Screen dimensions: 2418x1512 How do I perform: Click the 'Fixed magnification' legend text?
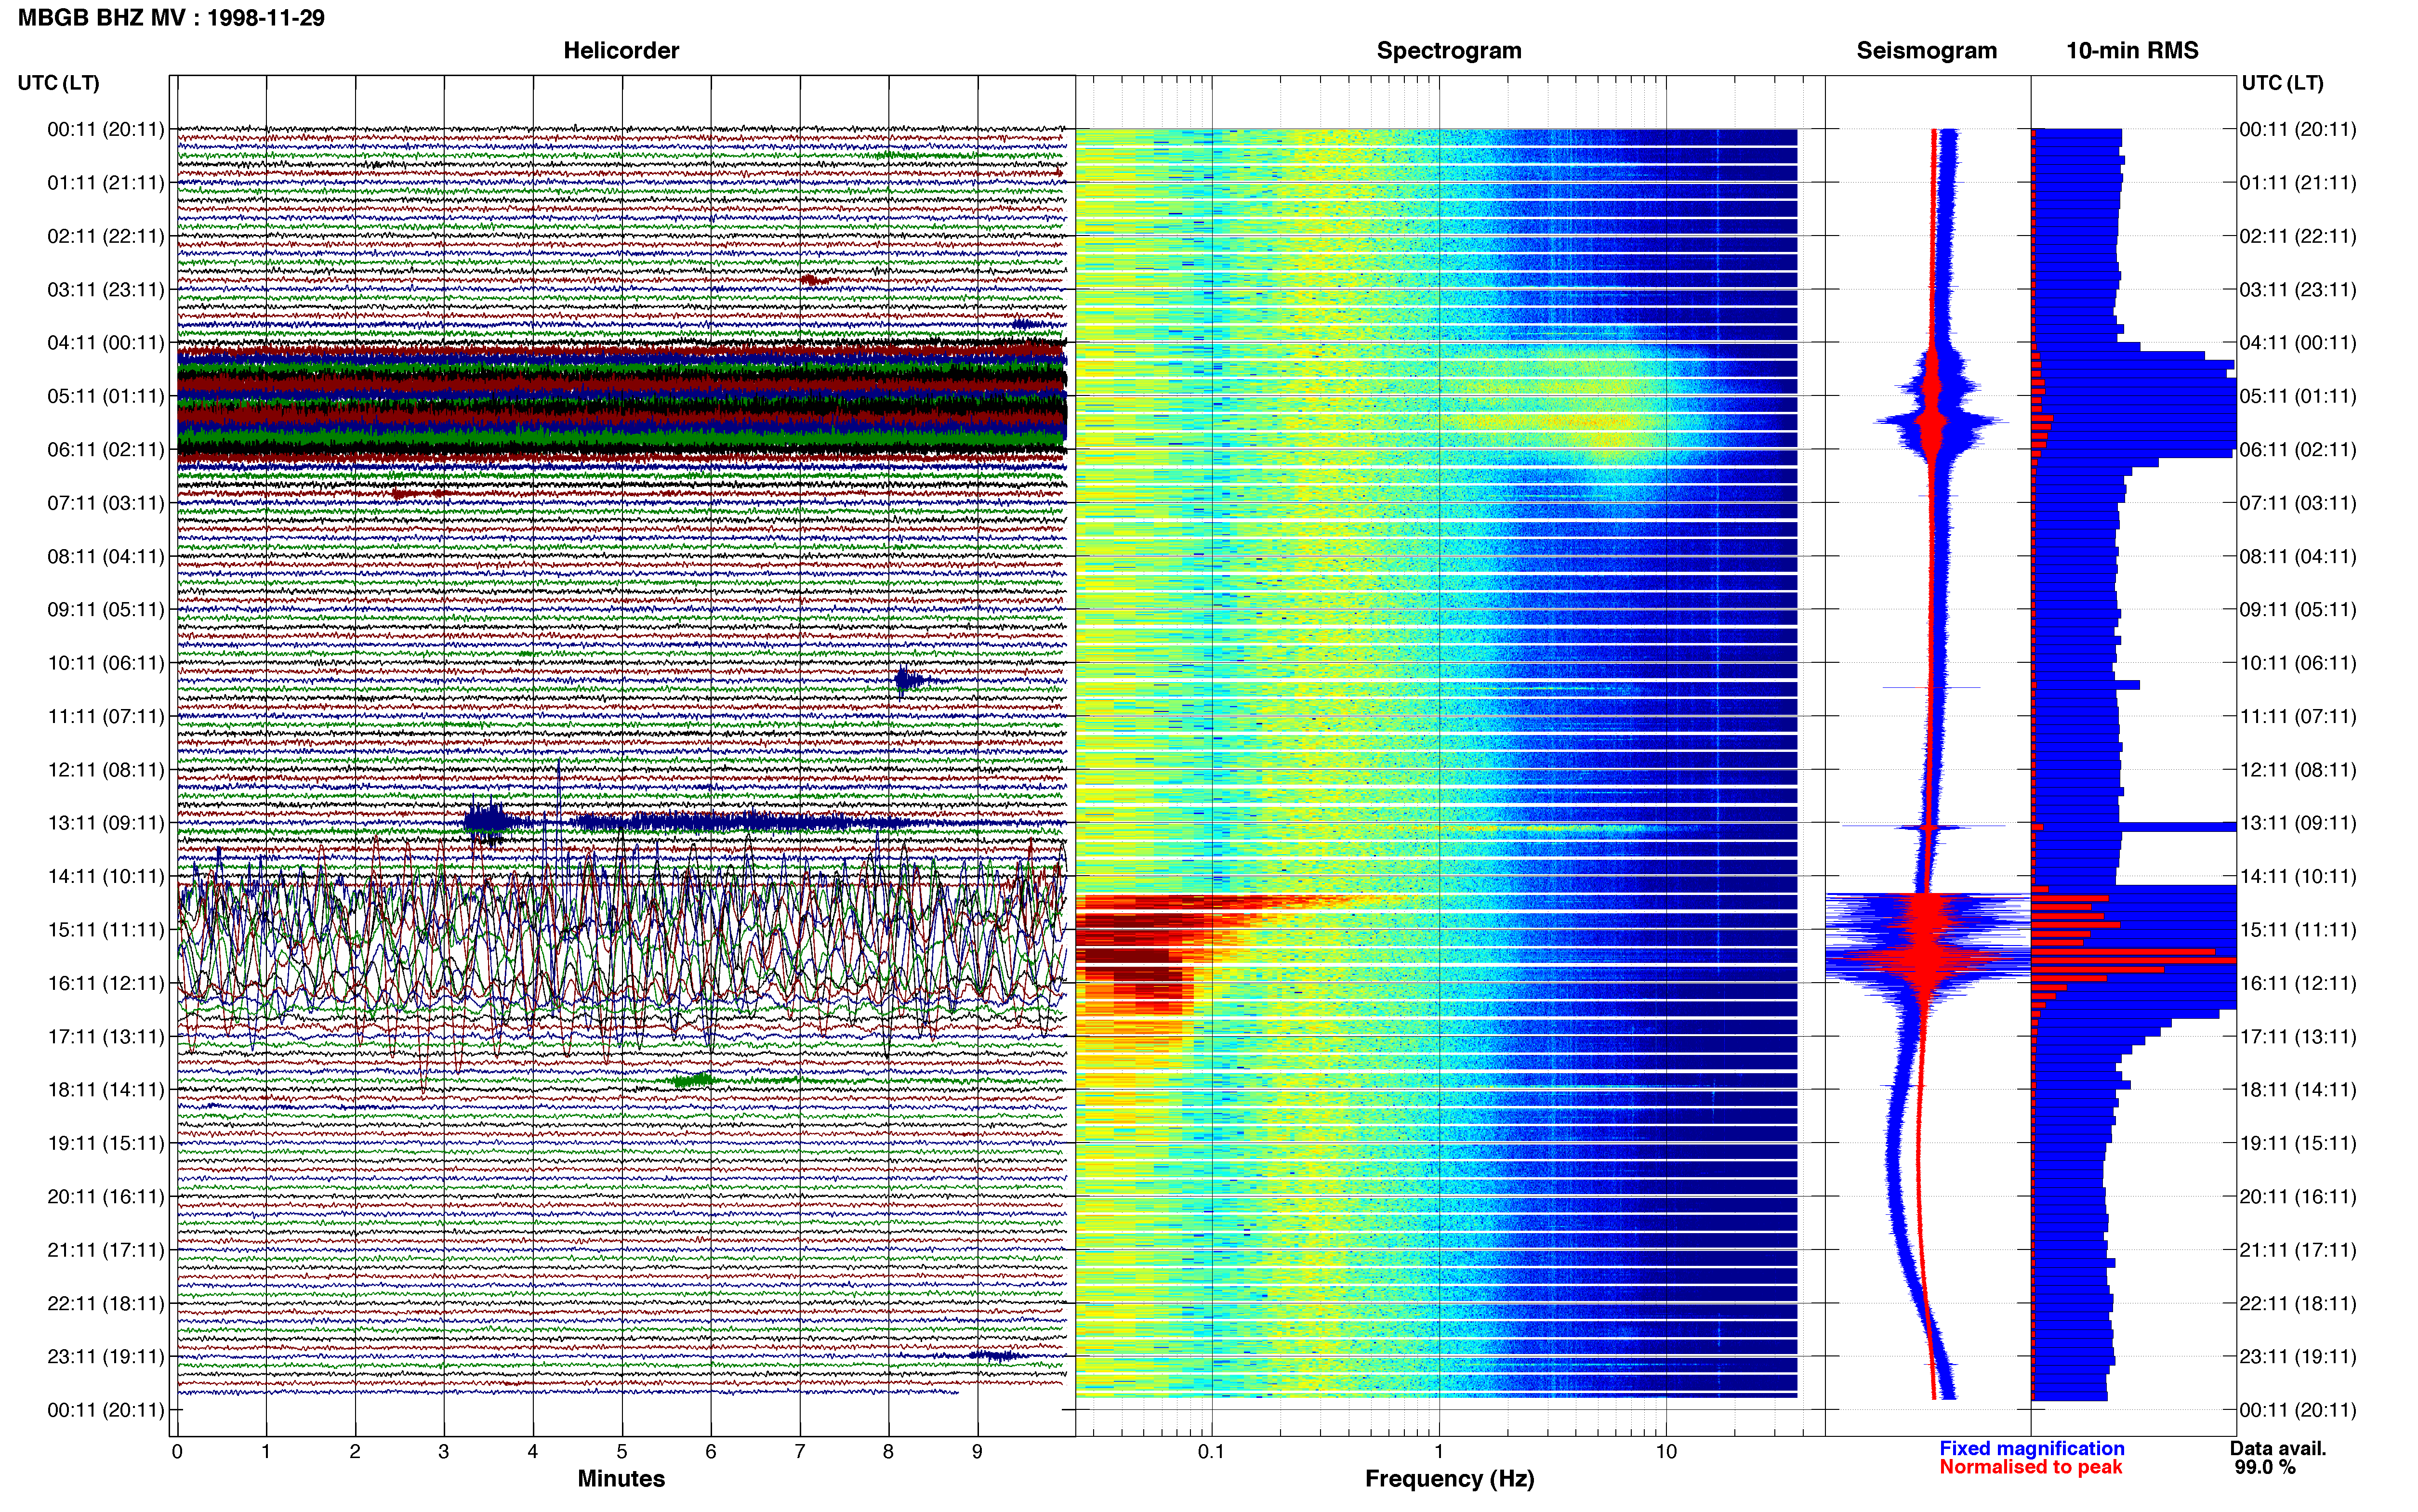click(x=2031, y=1448)
